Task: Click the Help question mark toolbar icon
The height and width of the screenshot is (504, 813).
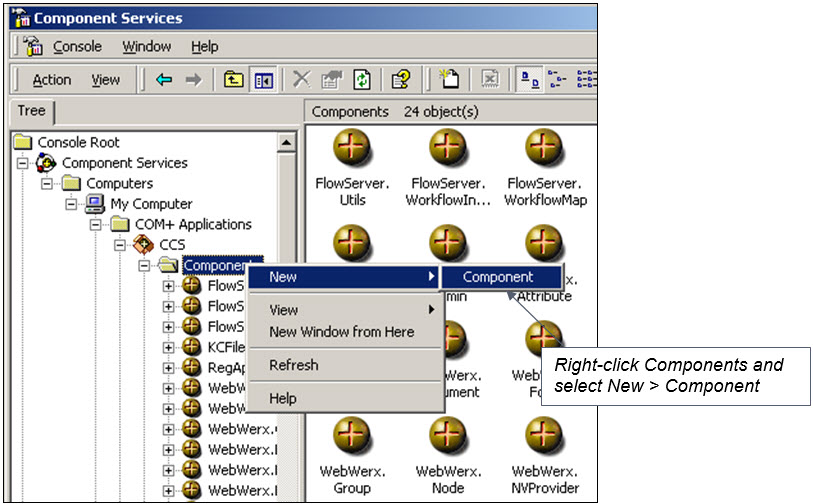Action: pos(401,80)
